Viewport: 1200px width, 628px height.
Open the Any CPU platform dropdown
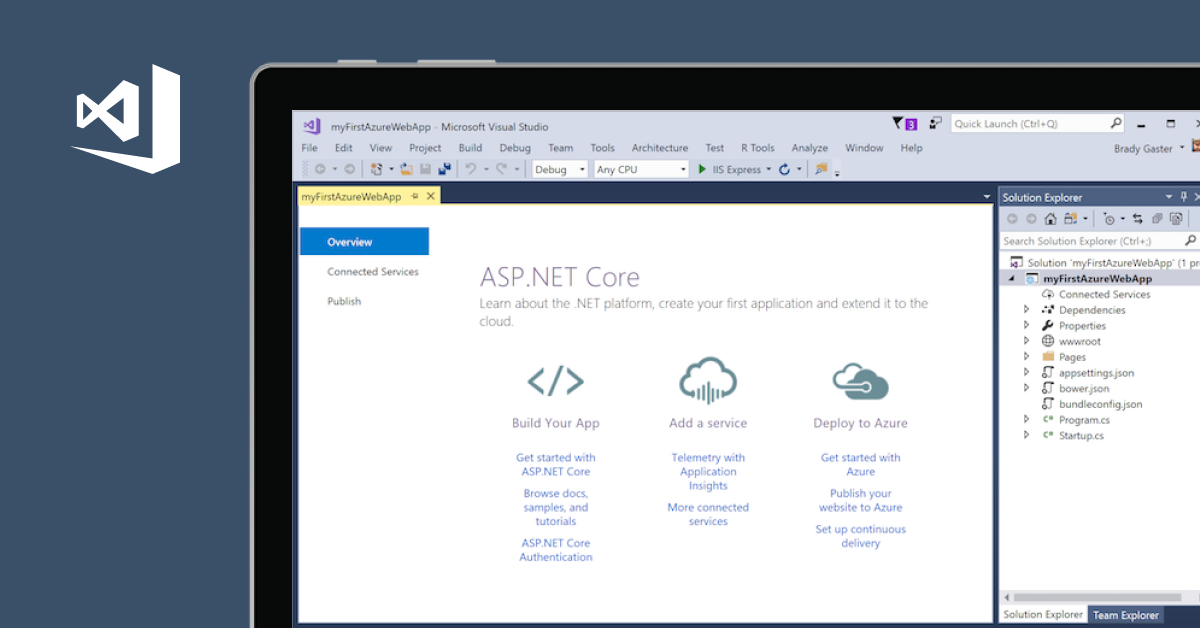(641, 170)
